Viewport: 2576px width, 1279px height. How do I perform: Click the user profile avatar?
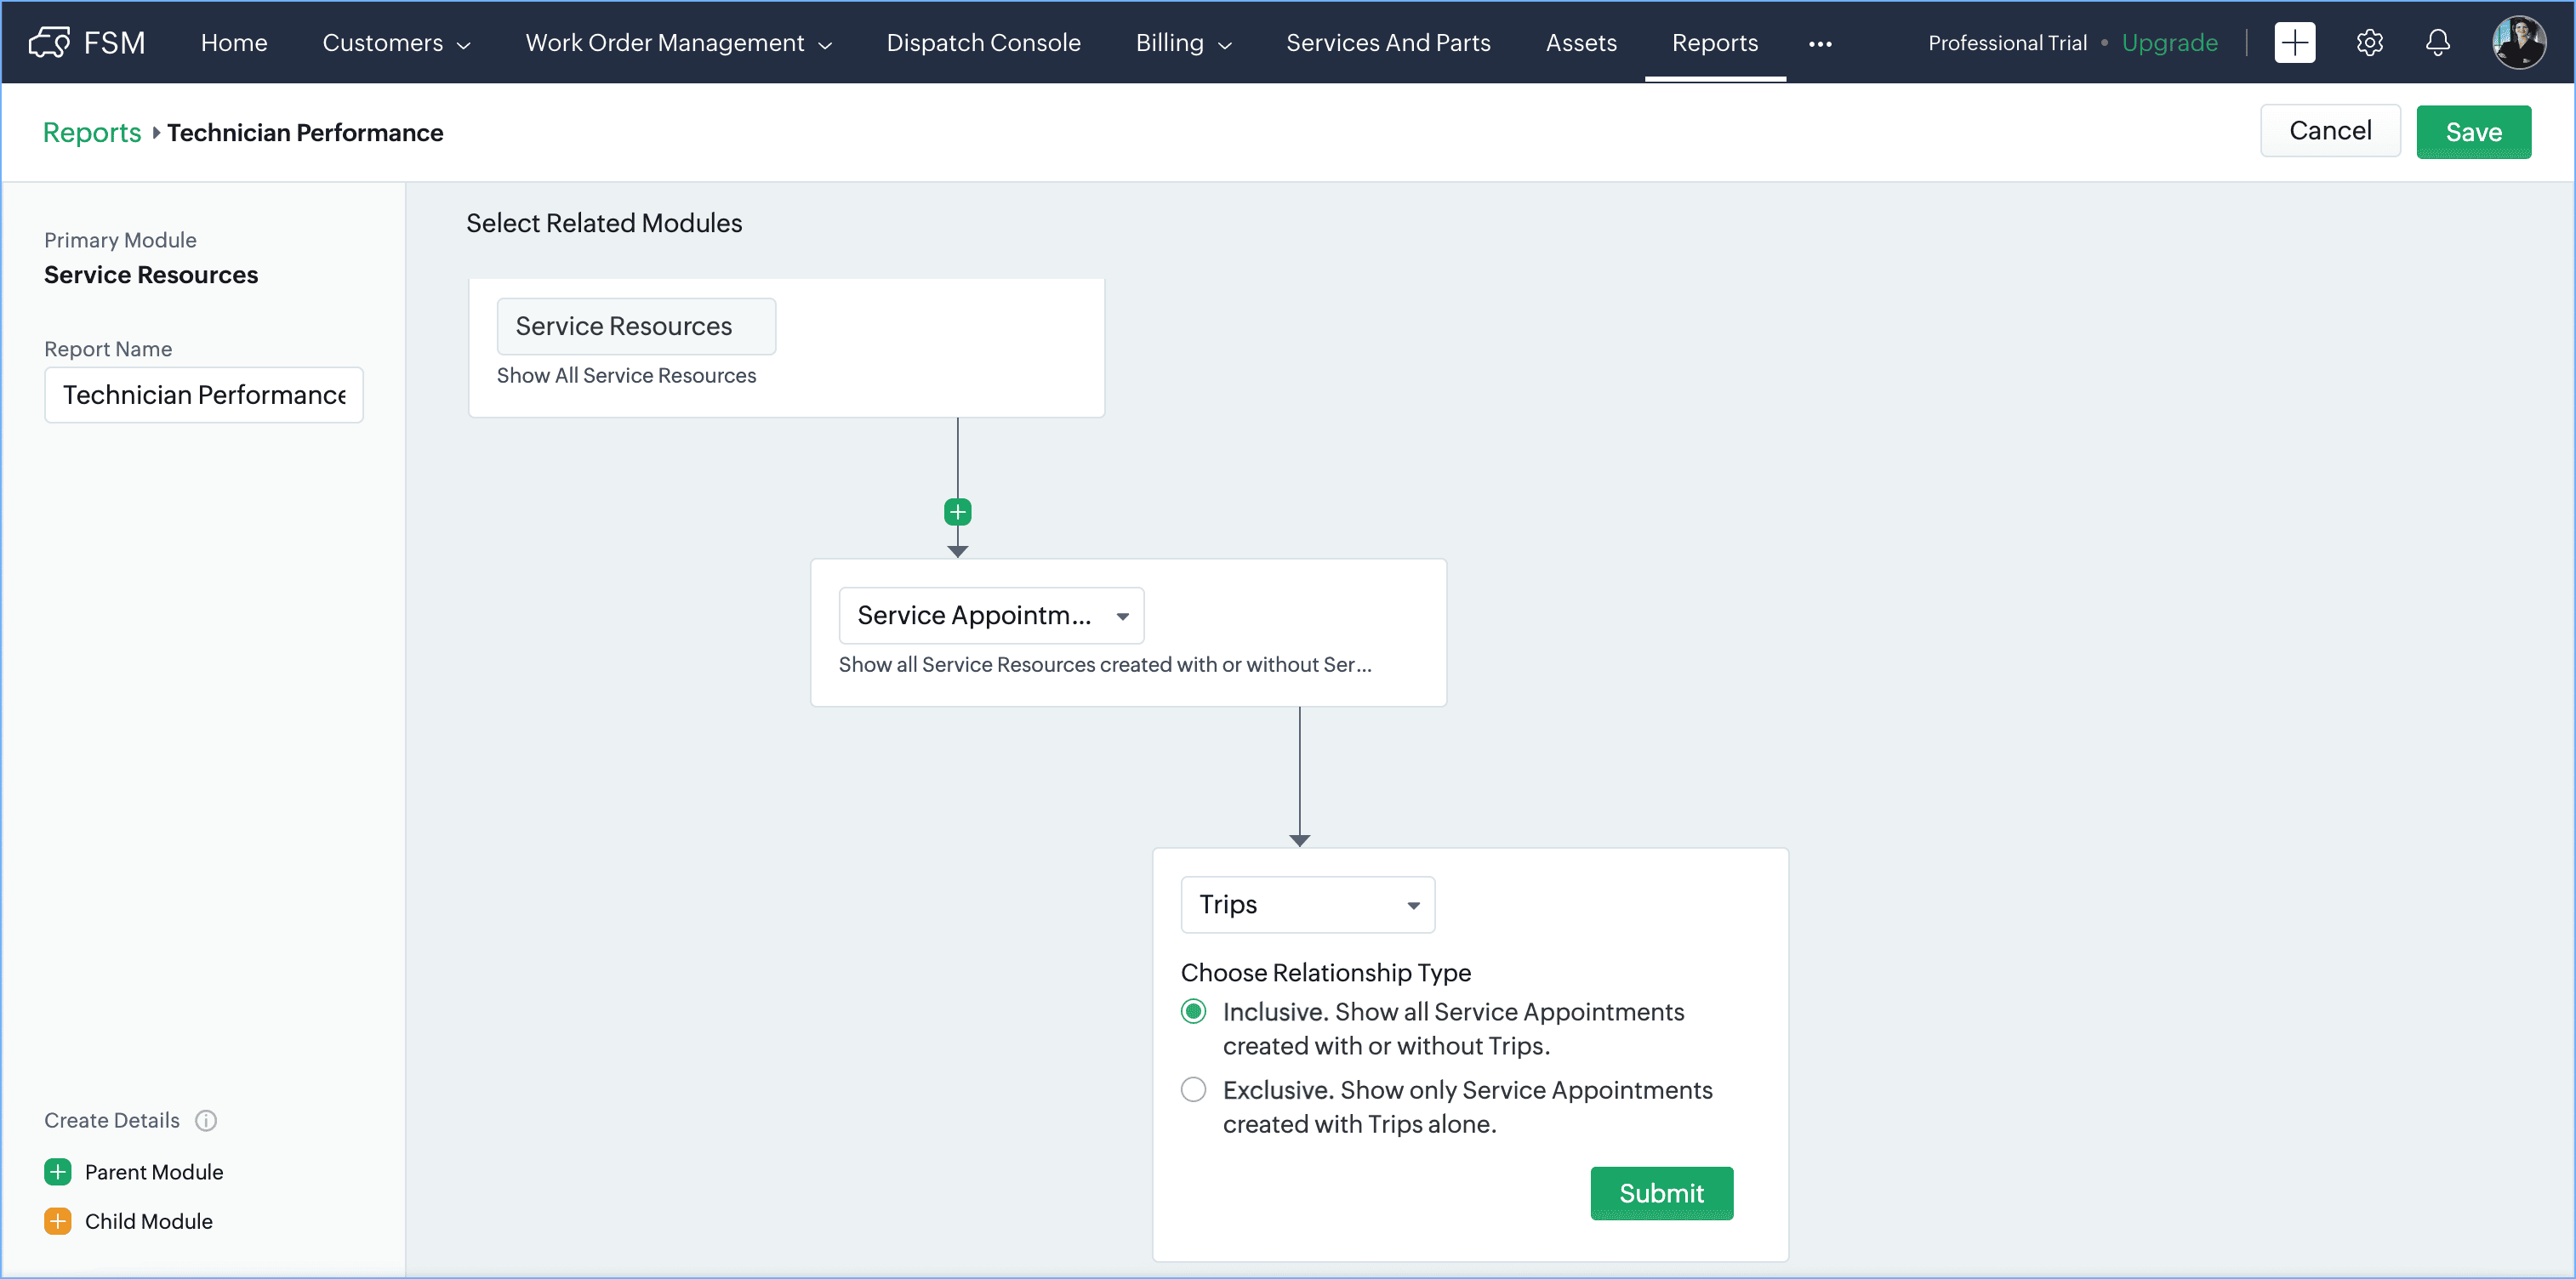click(x=2518, y=42)
